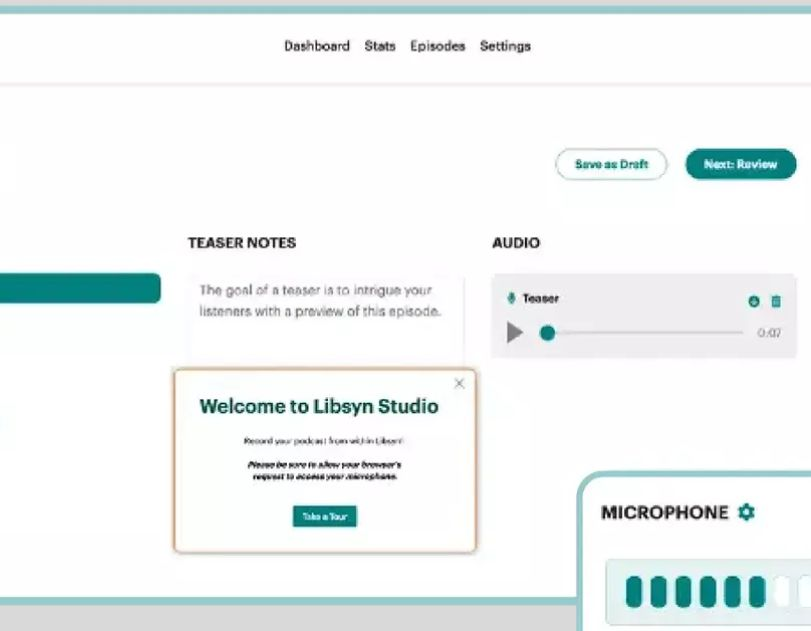Viewport: 811px width, 631px height.
Task: Click the MICROPHONE panel label
Action: point(665,513)
